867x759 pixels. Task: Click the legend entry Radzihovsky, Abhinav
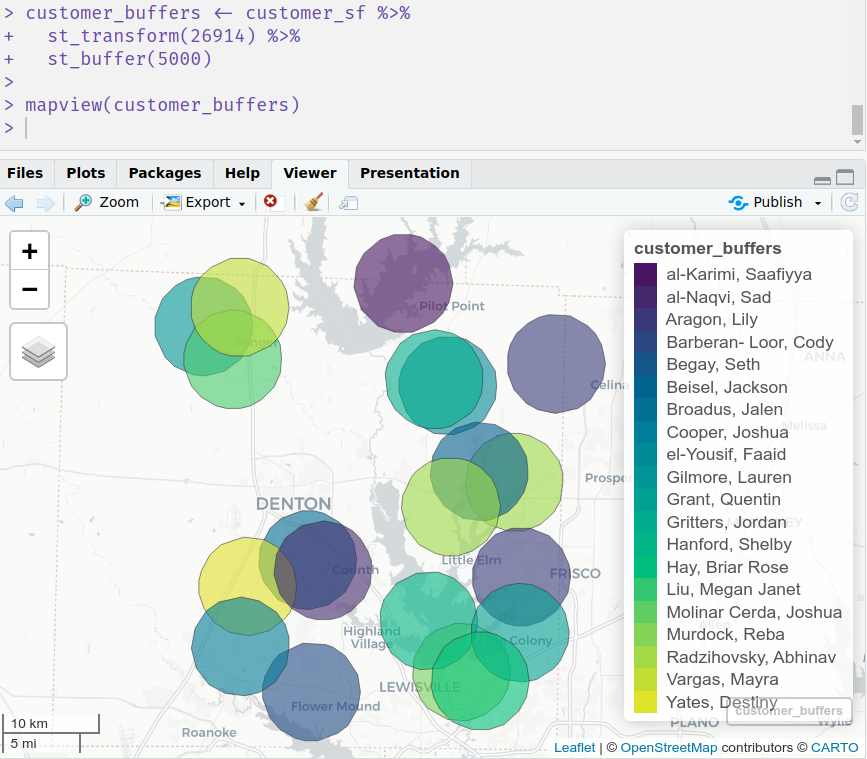click(x=751, y=657)
